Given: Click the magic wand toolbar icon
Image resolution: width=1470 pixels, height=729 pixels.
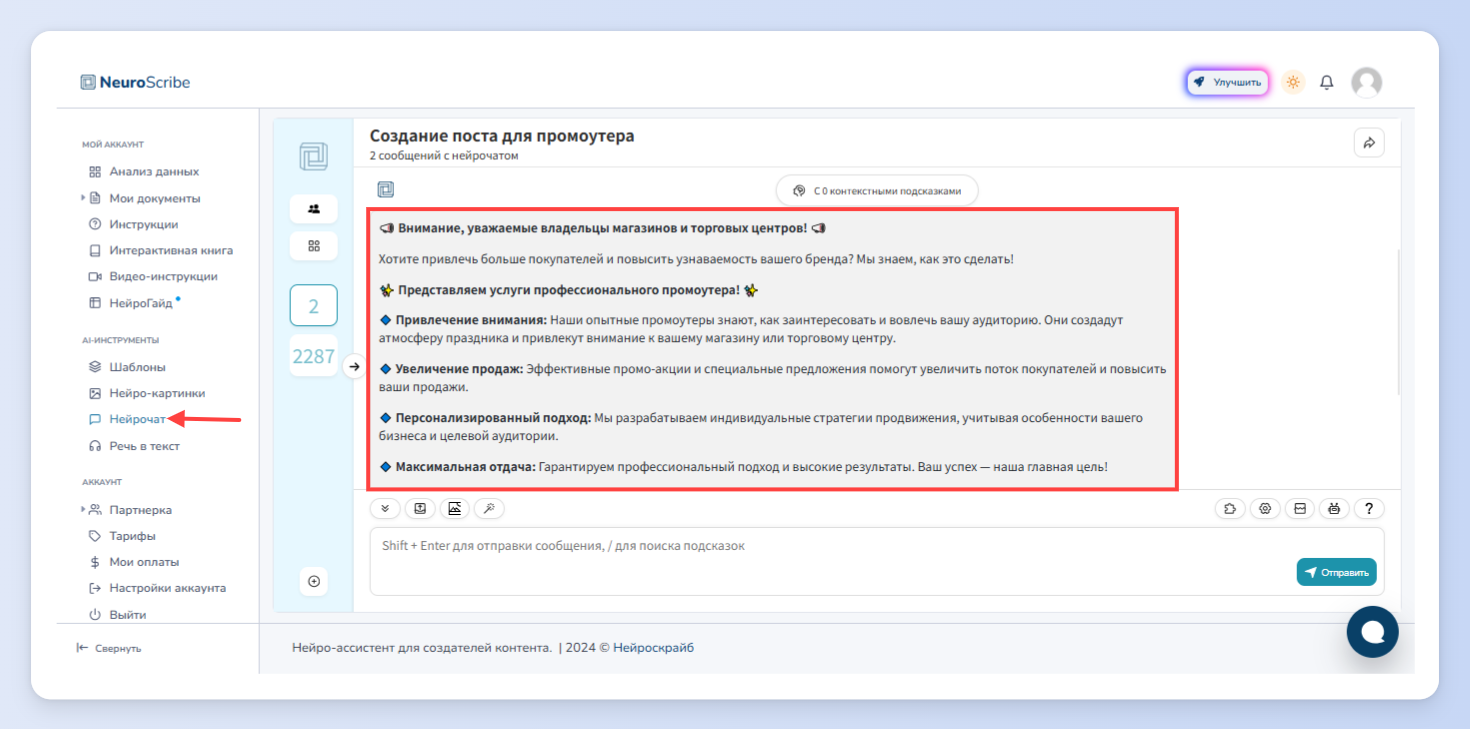Looking at the screenshot, I should click(x=489, y=508).
